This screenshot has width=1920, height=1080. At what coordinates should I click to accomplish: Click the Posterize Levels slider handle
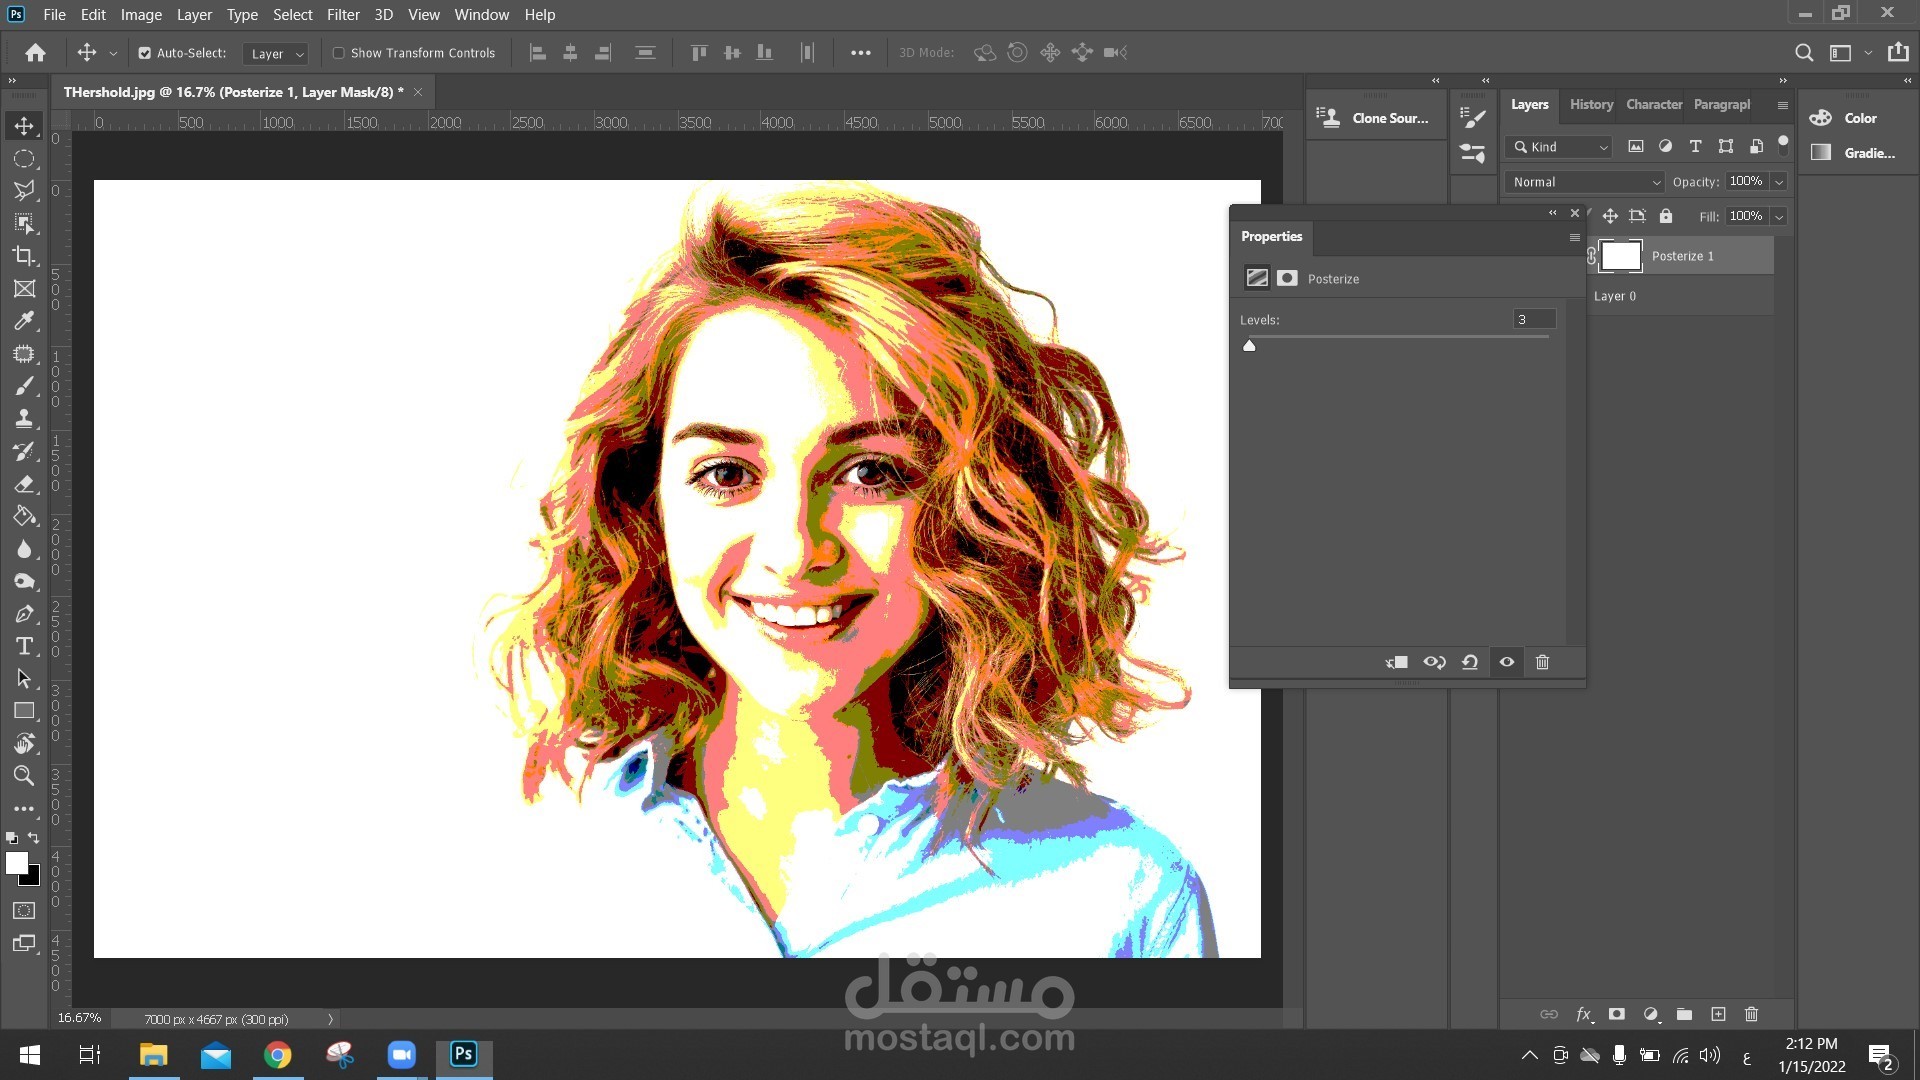(1249, 346)
